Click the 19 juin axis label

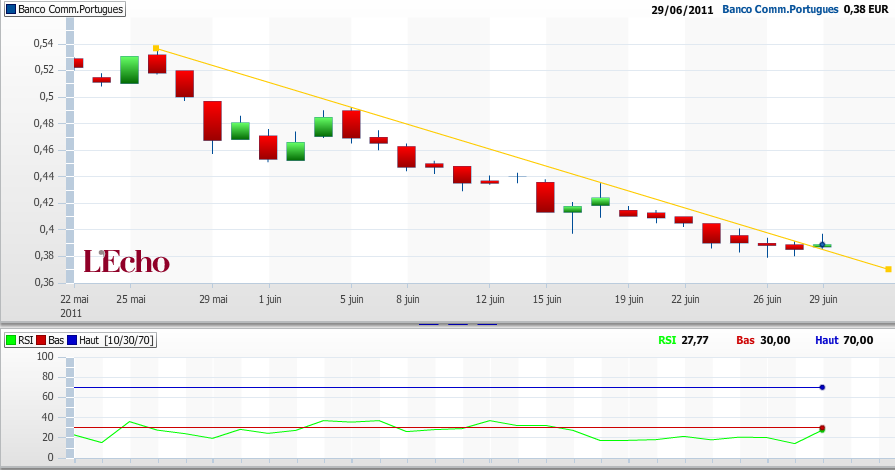628,299
